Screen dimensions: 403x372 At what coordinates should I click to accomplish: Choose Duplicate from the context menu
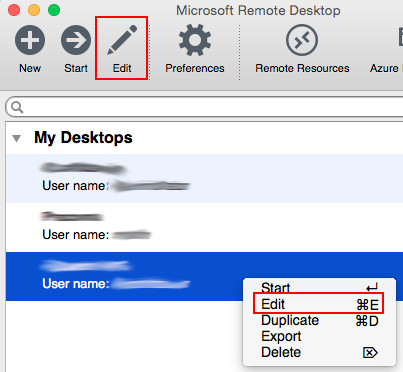tap(319, 320)
